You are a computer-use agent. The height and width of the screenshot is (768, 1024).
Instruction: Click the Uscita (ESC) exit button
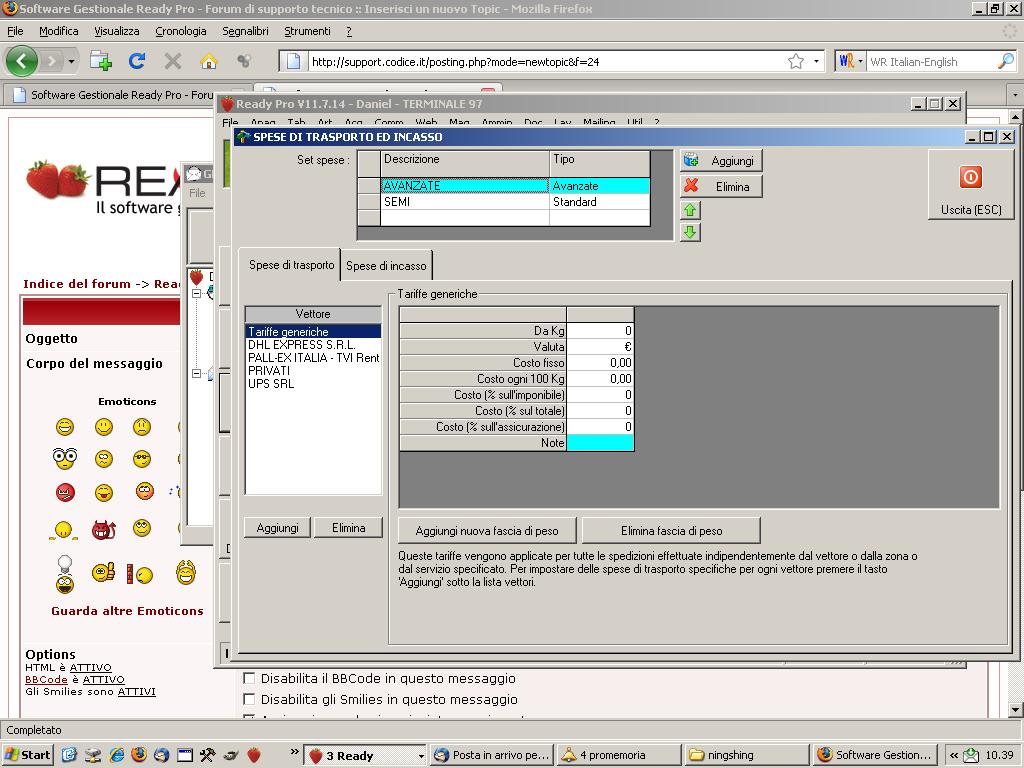point(970,185)
